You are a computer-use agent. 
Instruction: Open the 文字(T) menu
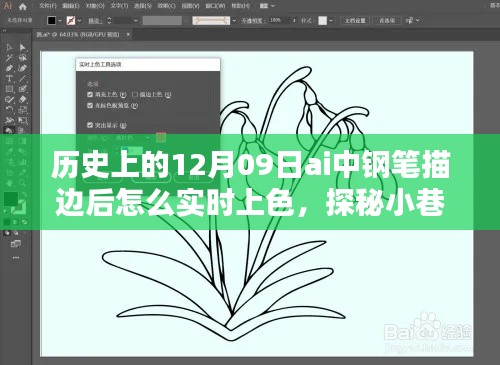point(119,6)
